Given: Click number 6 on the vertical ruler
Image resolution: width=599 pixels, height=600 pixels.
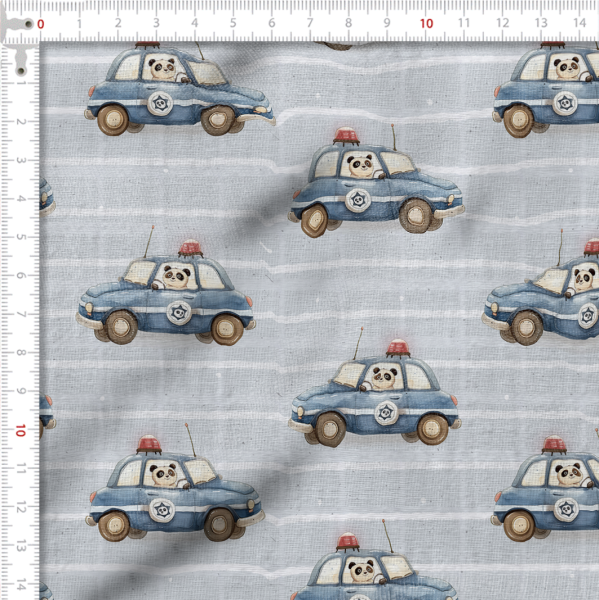Looking at the screenshot, I should (21, 276).
